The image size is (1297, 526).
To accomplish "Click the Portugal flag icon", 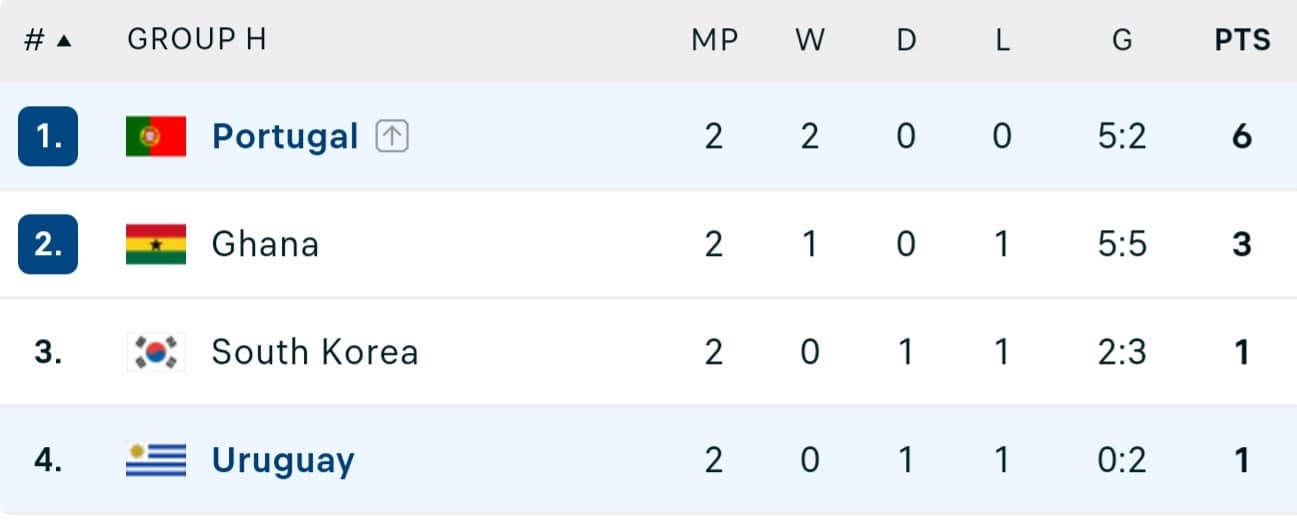I will pyautogui.click(x=156, y=137).
